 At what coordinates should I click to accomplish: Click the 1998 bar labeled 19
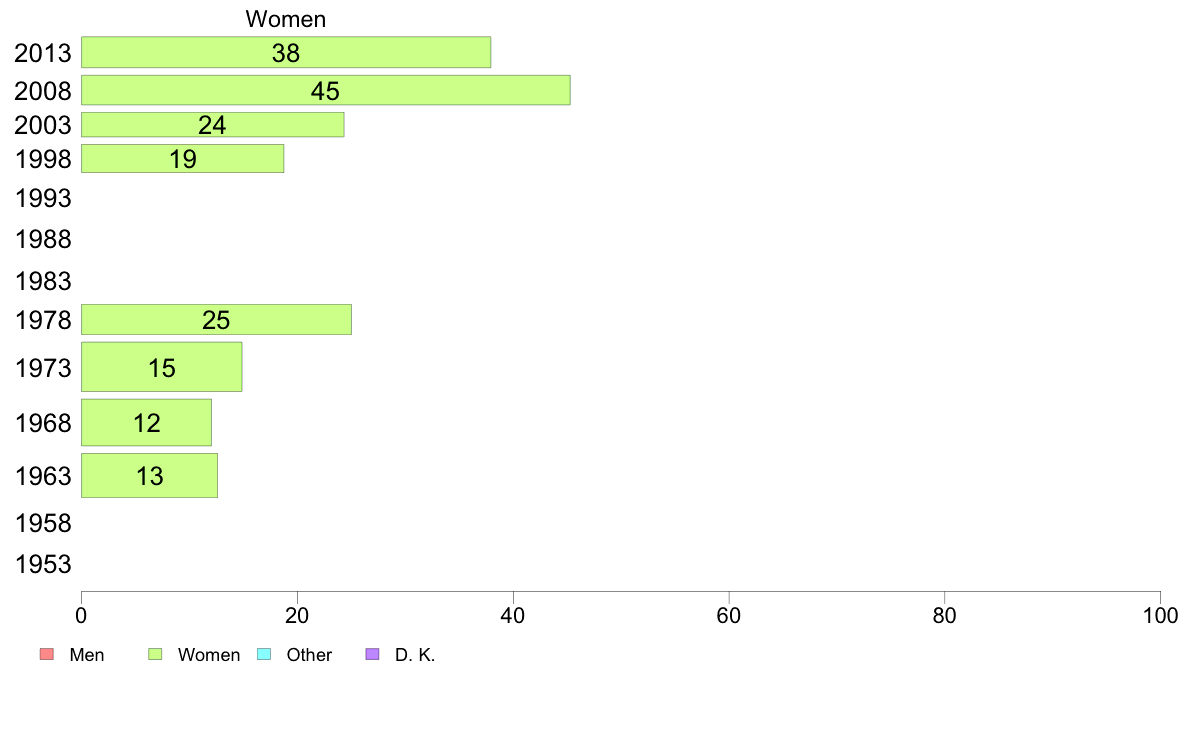(x=182, y=159)
